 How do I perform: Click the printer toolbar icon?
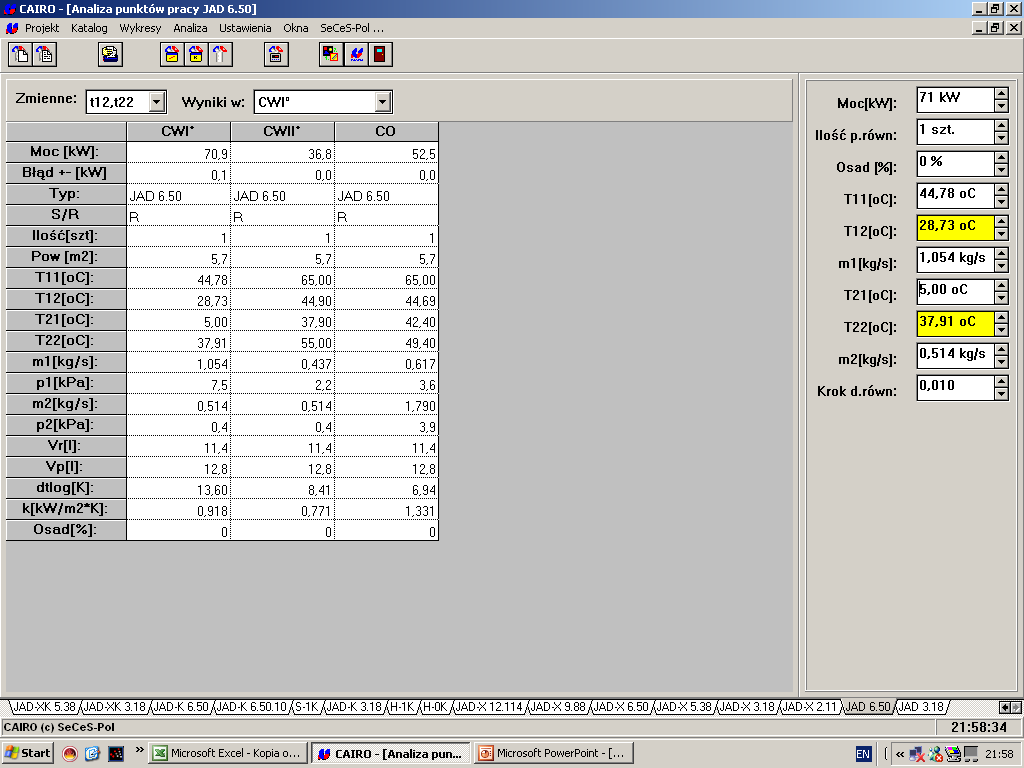110,54
